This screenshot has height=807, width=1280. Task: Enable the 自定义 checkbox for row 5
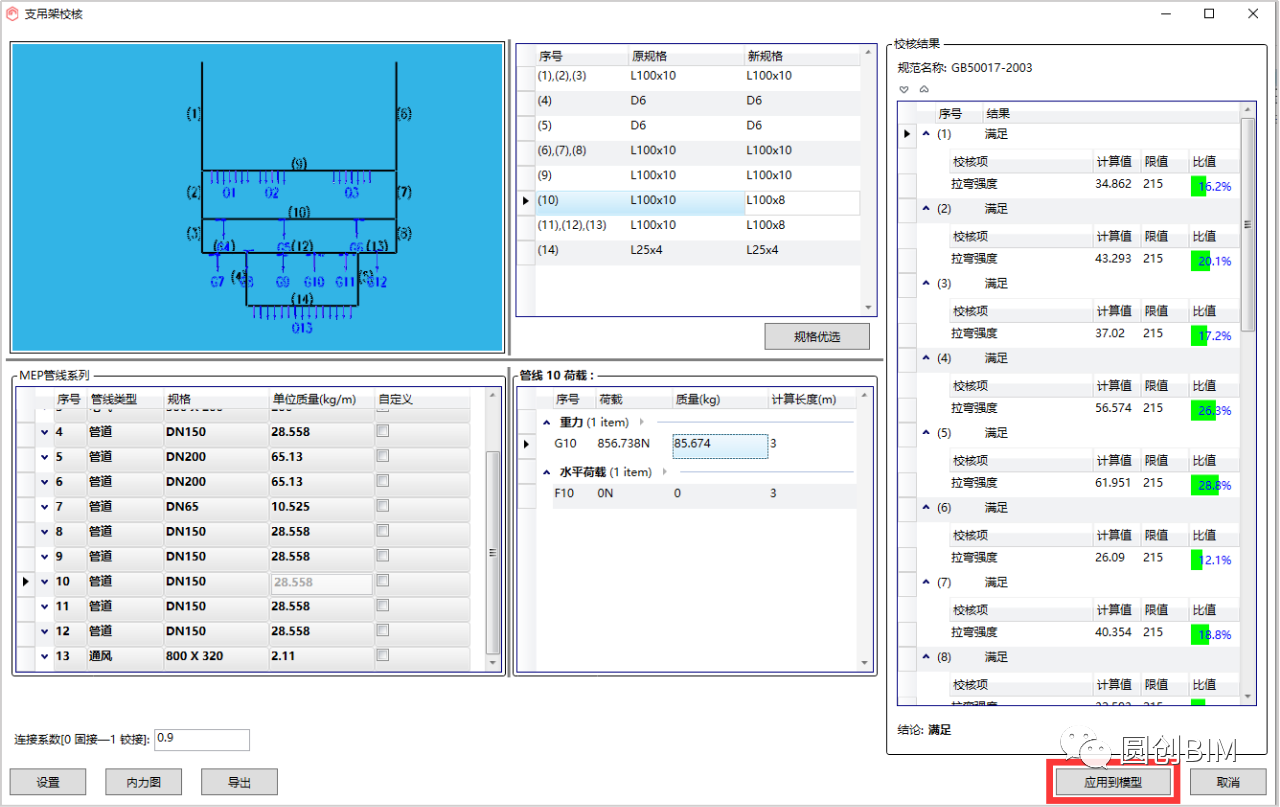point(381,456)
